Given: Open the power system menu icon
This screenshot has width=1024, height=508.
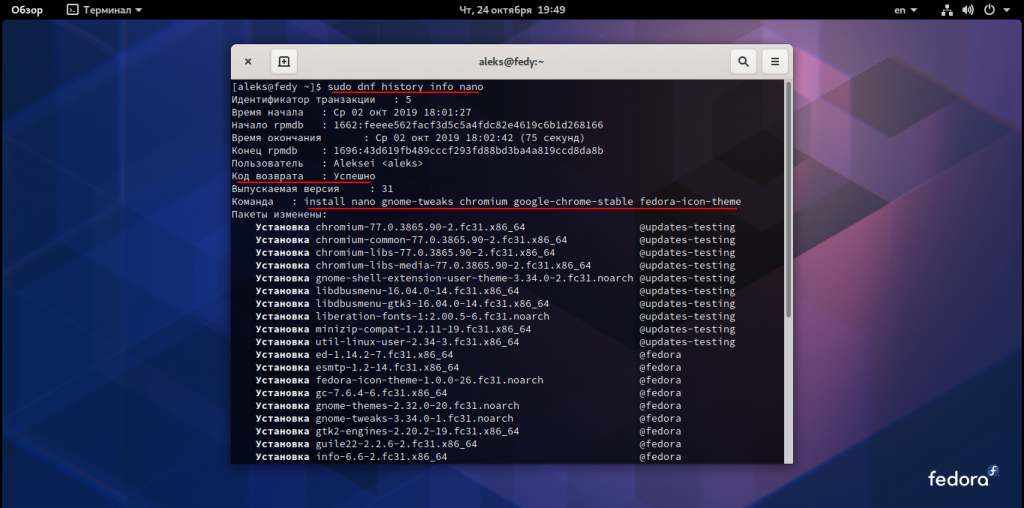Looking at the screenshot, I should pyautogui.click(x=989, y=10).
